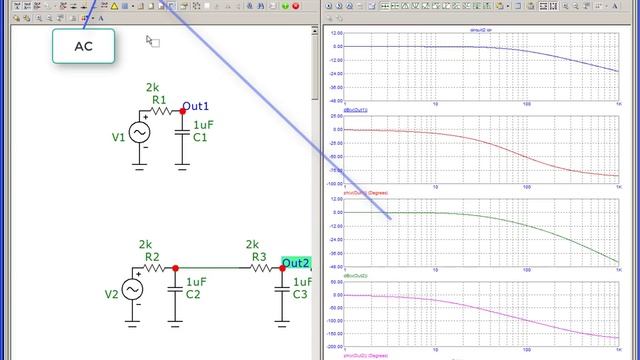Click the yellow icon in graph toolbar
Screen dimensions: 640x360
[500, 6]
